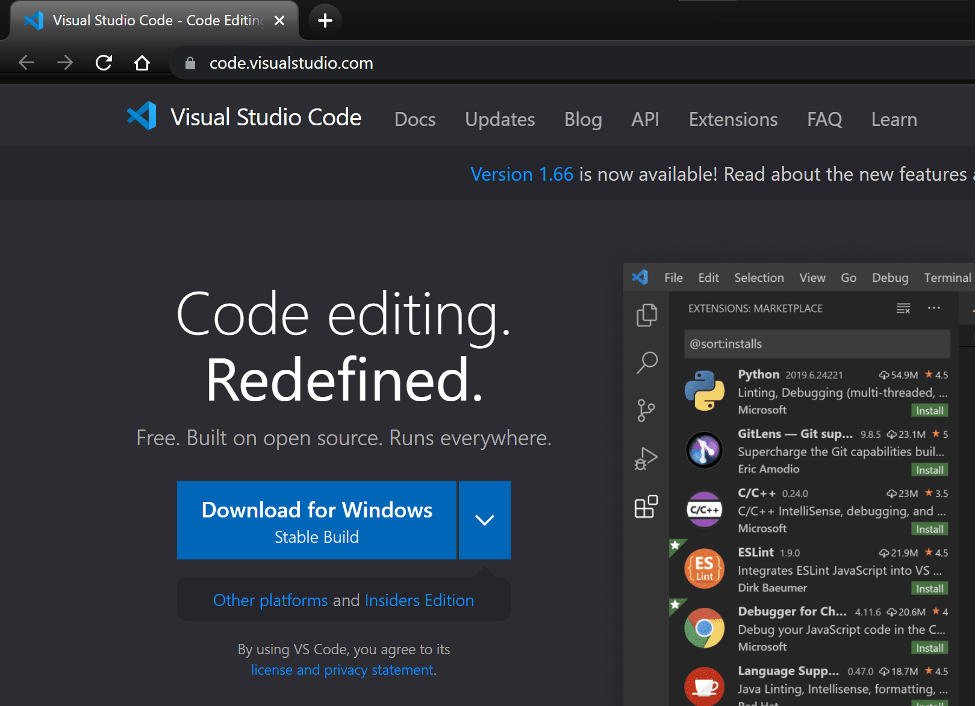Click the @sort:installs search field
Image resolution: width=977 pixels, height=706 pixels.
817,343
